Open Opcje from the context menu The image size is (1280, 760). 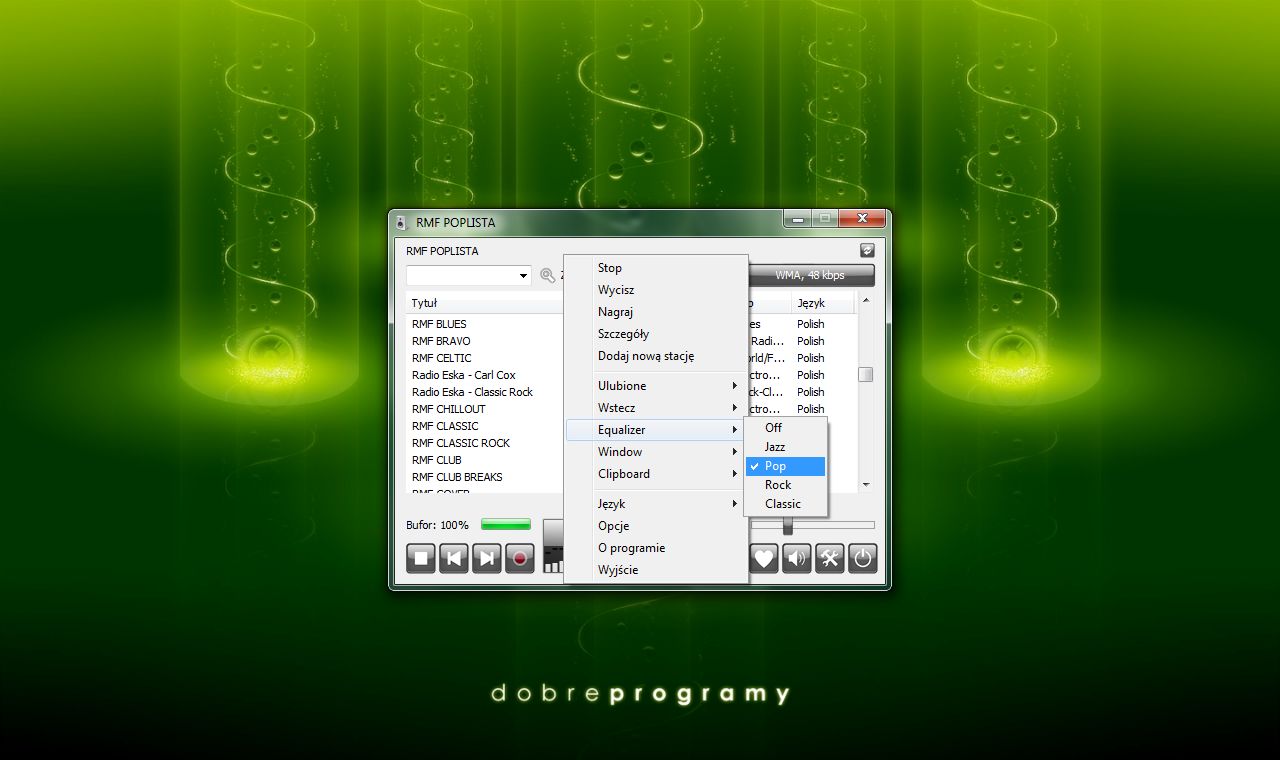click(x=656, y=526)
